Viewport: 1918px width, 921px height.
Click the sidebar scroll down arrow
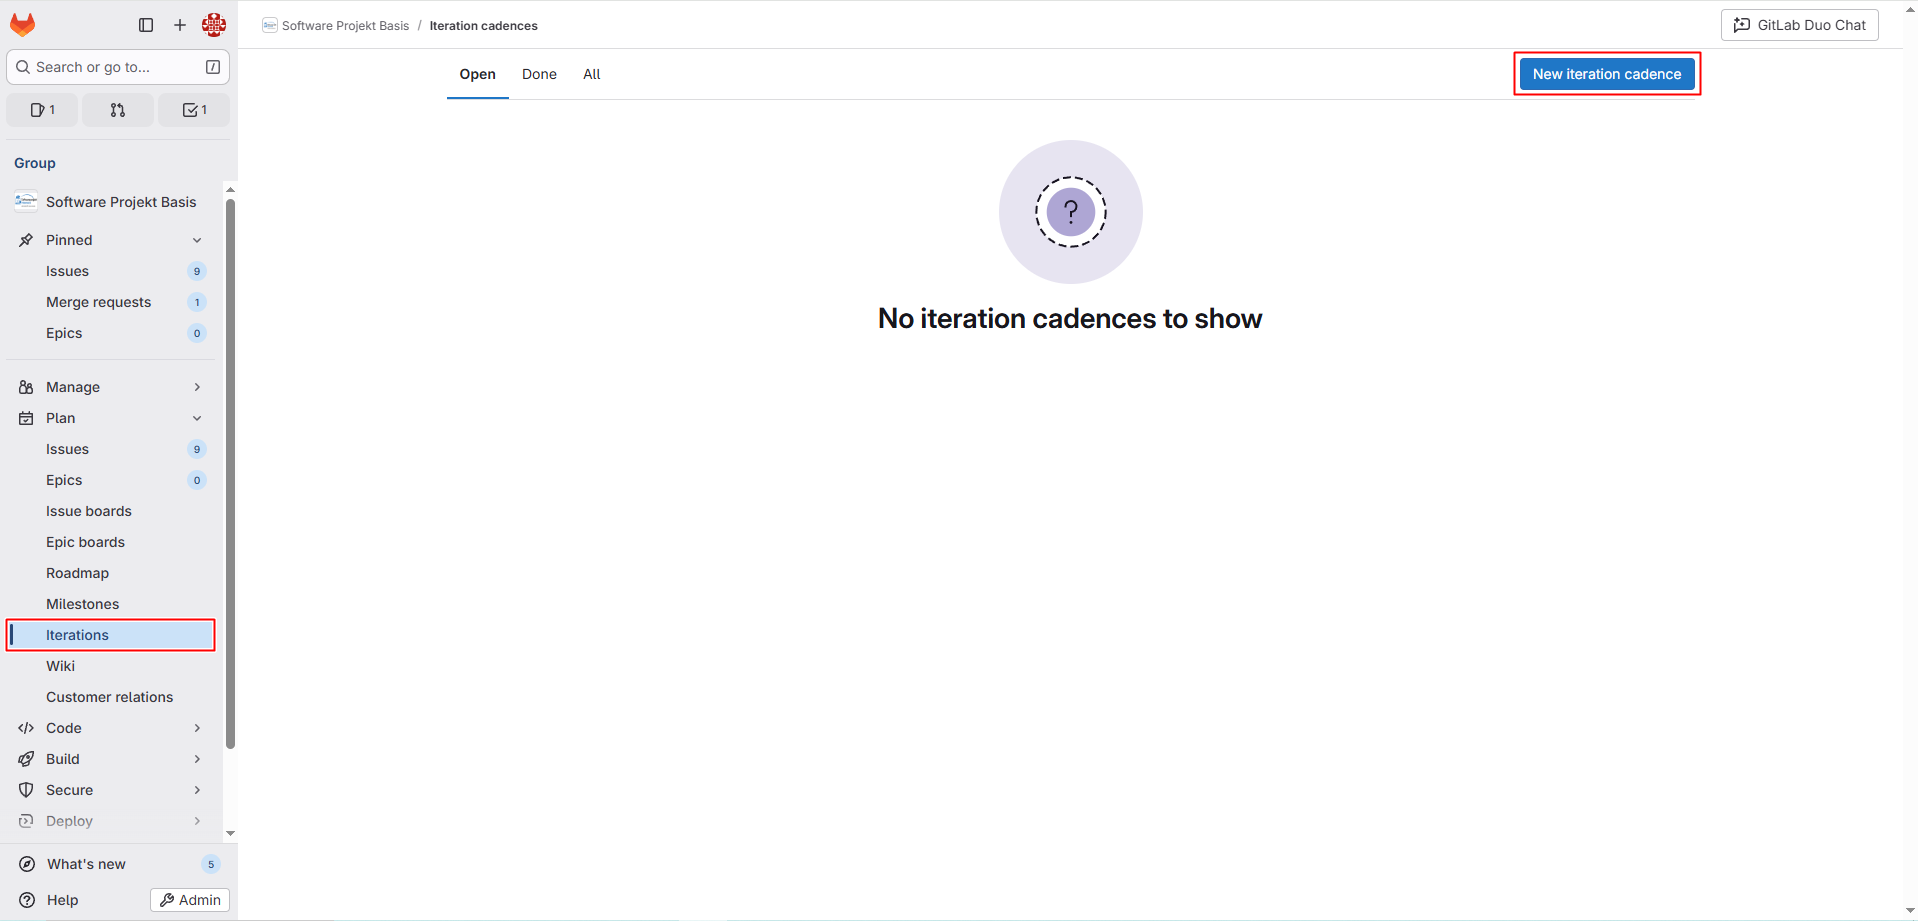[230, 833]
